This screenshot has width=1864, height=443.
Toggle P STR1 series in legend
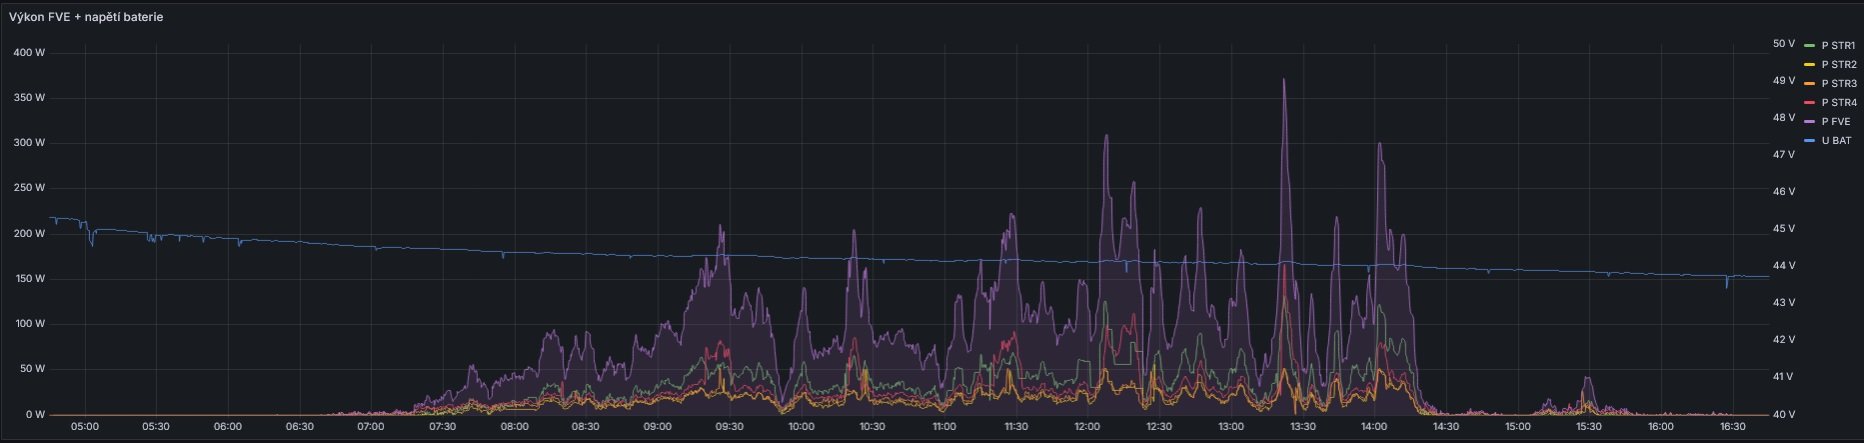pyautogui.click(x=1838, y=46)
